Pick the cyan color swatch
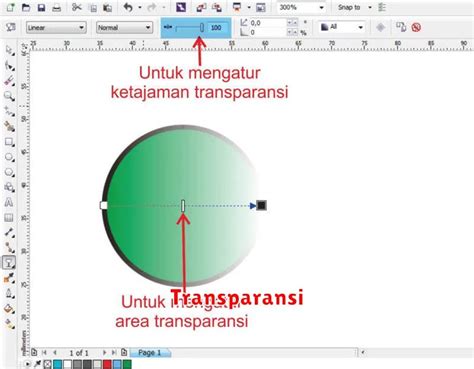Image resolution: width=474 pixels, height=369 pixels. [58, 364]
